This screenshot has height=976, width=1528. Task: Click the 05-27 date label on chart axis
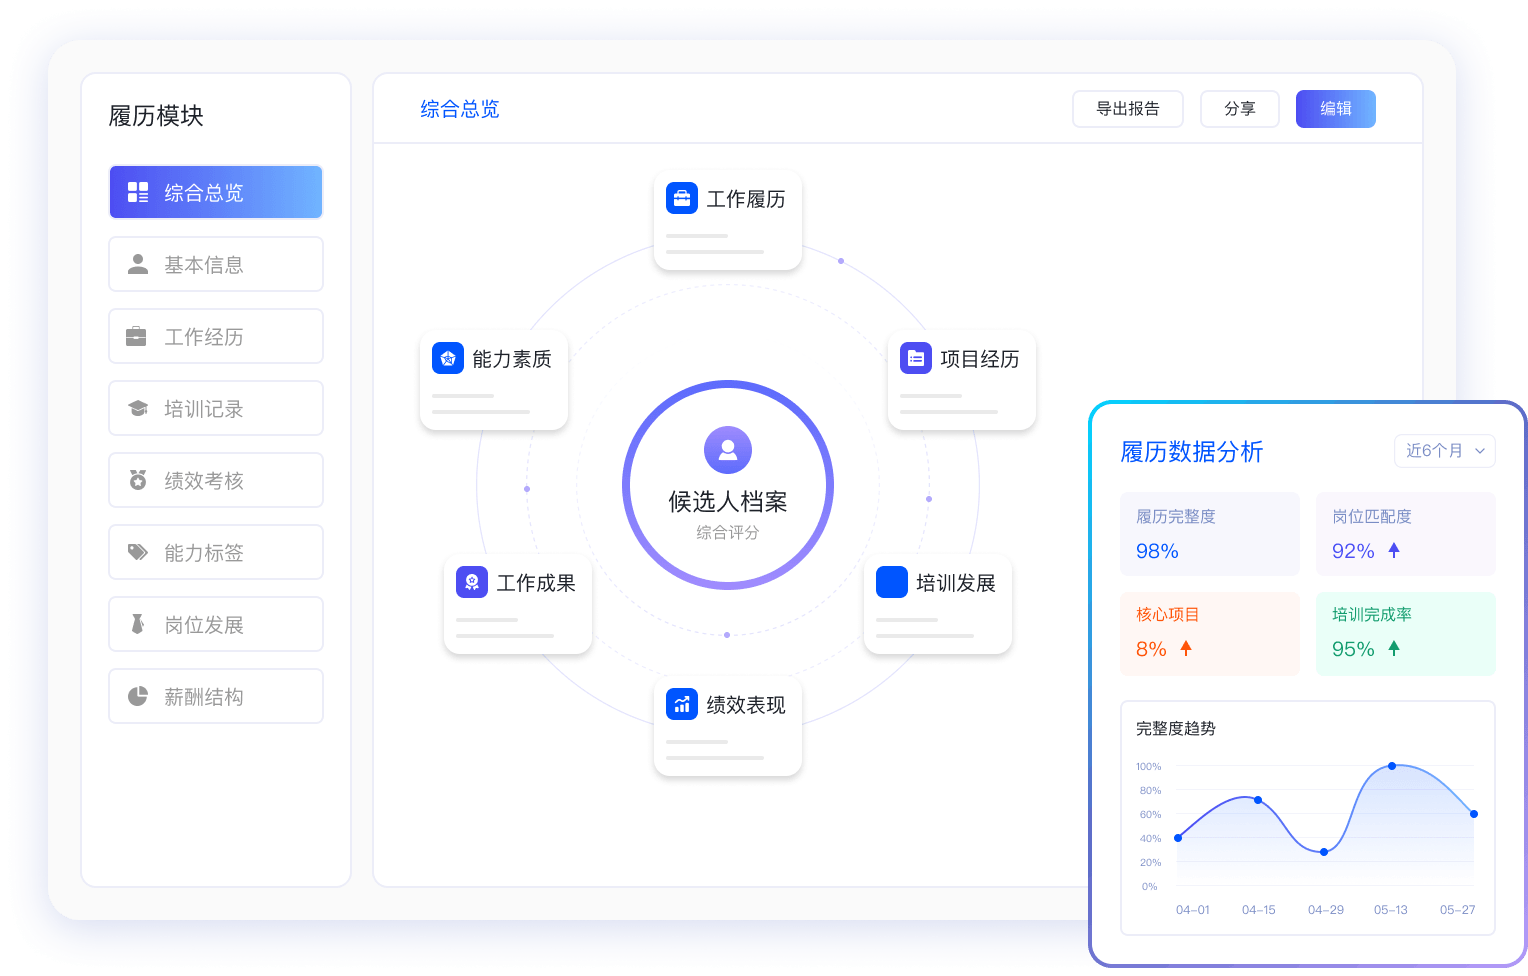(1458, 910)
